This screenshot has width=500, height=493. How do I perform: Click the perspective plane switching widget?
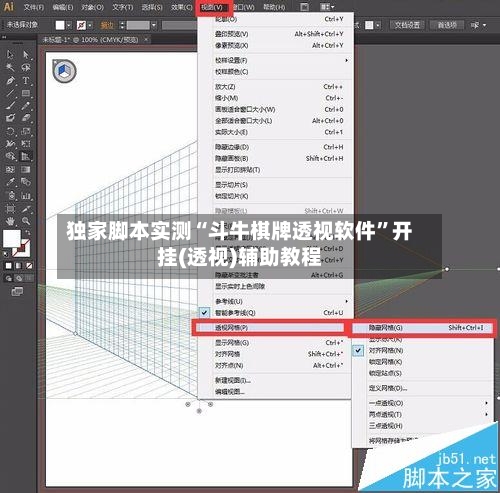65,71
